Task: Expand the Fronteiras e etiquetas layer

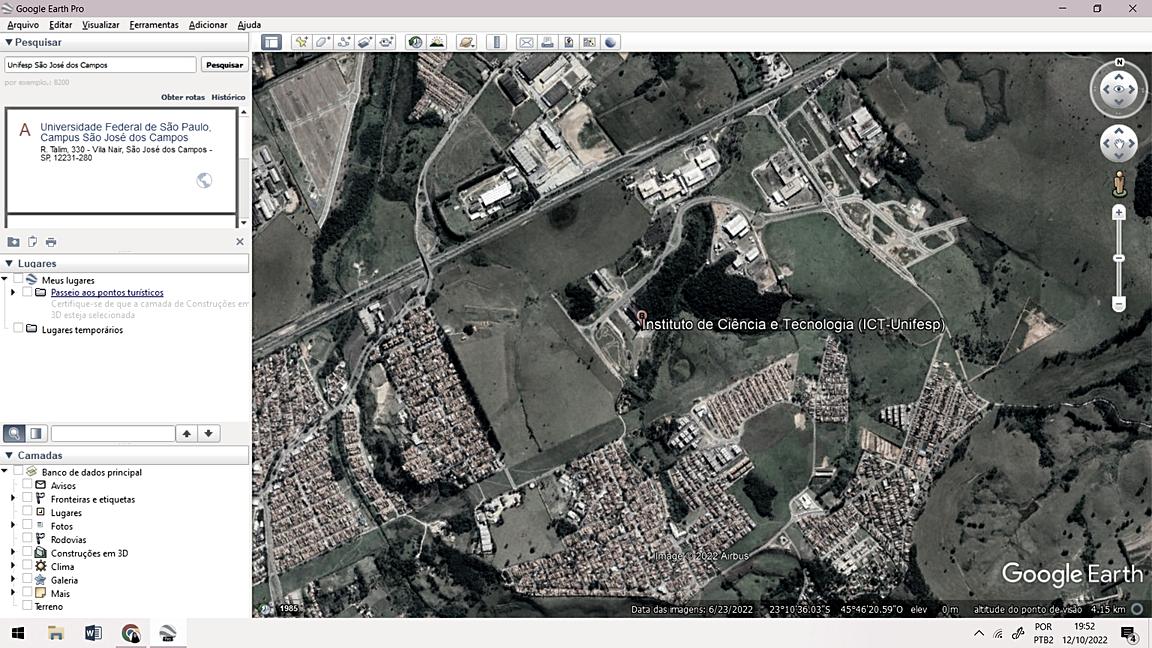Action: [x=12, y=499]
